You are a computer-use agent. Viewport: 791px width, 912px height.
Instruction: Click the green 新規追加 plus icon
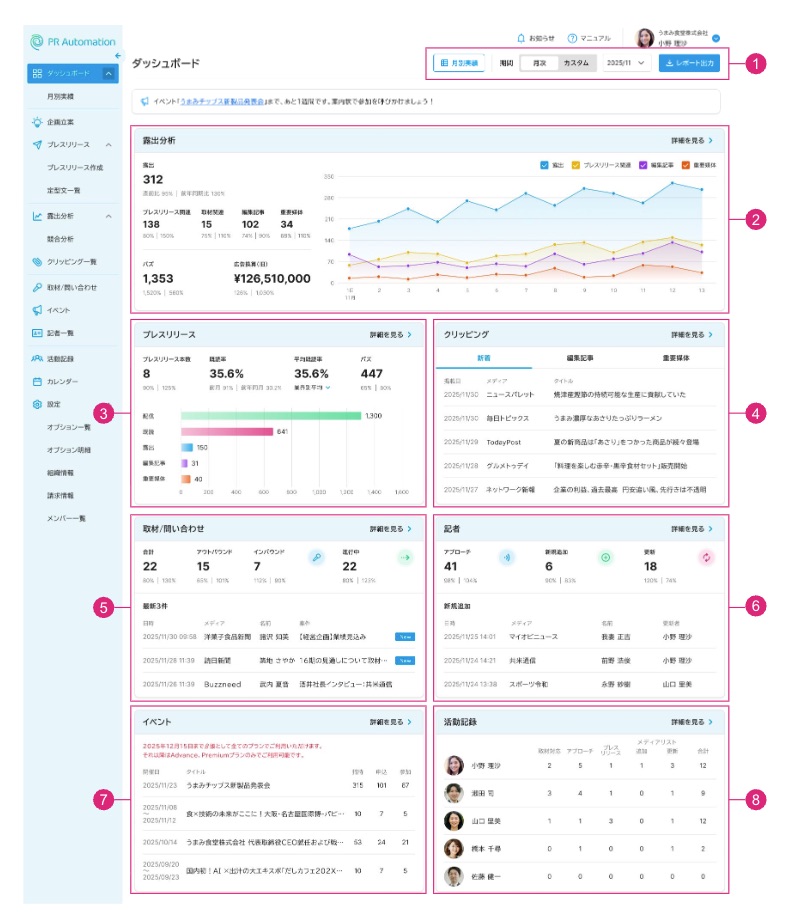pos(604,557)
